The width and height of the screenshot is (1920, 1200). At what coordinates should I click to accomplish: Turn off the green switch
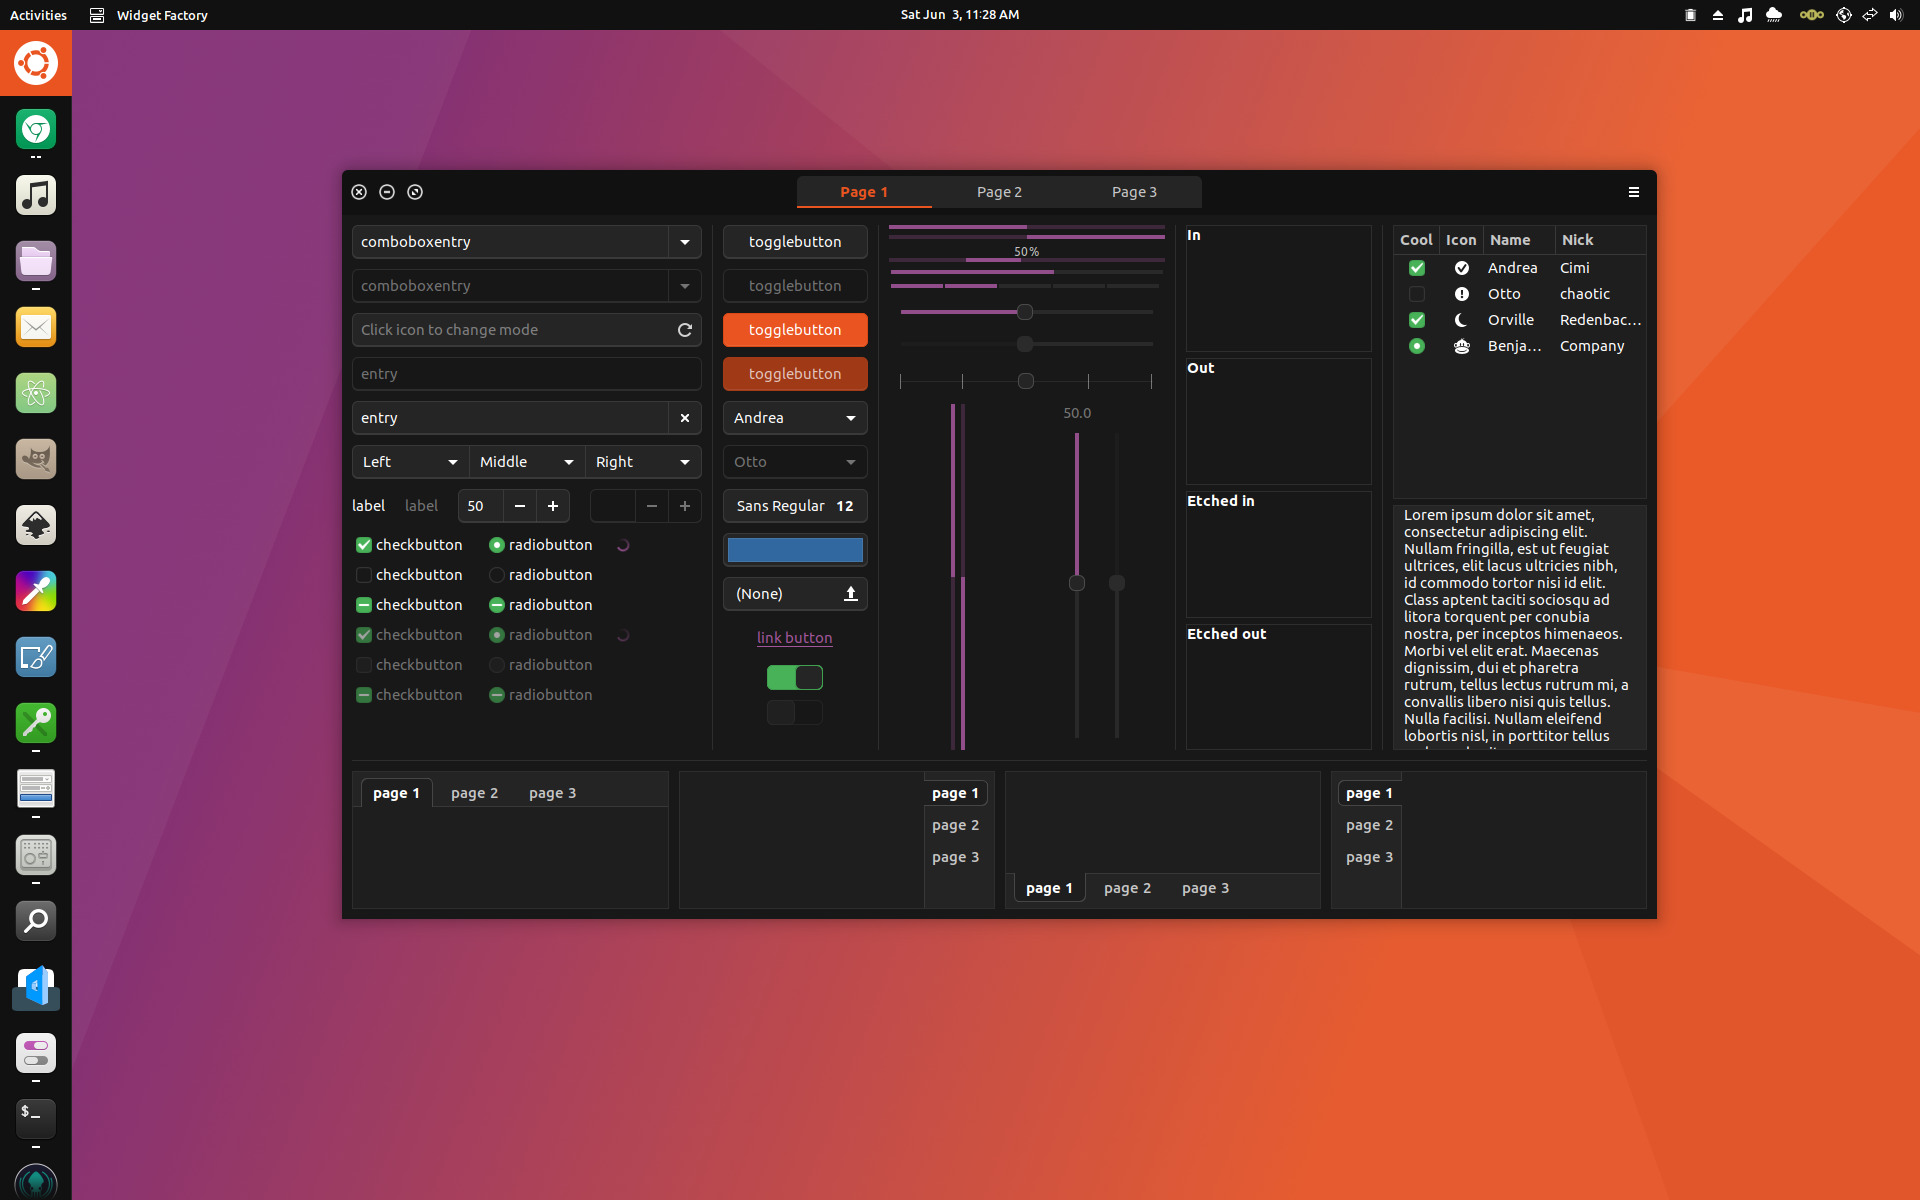795,678
